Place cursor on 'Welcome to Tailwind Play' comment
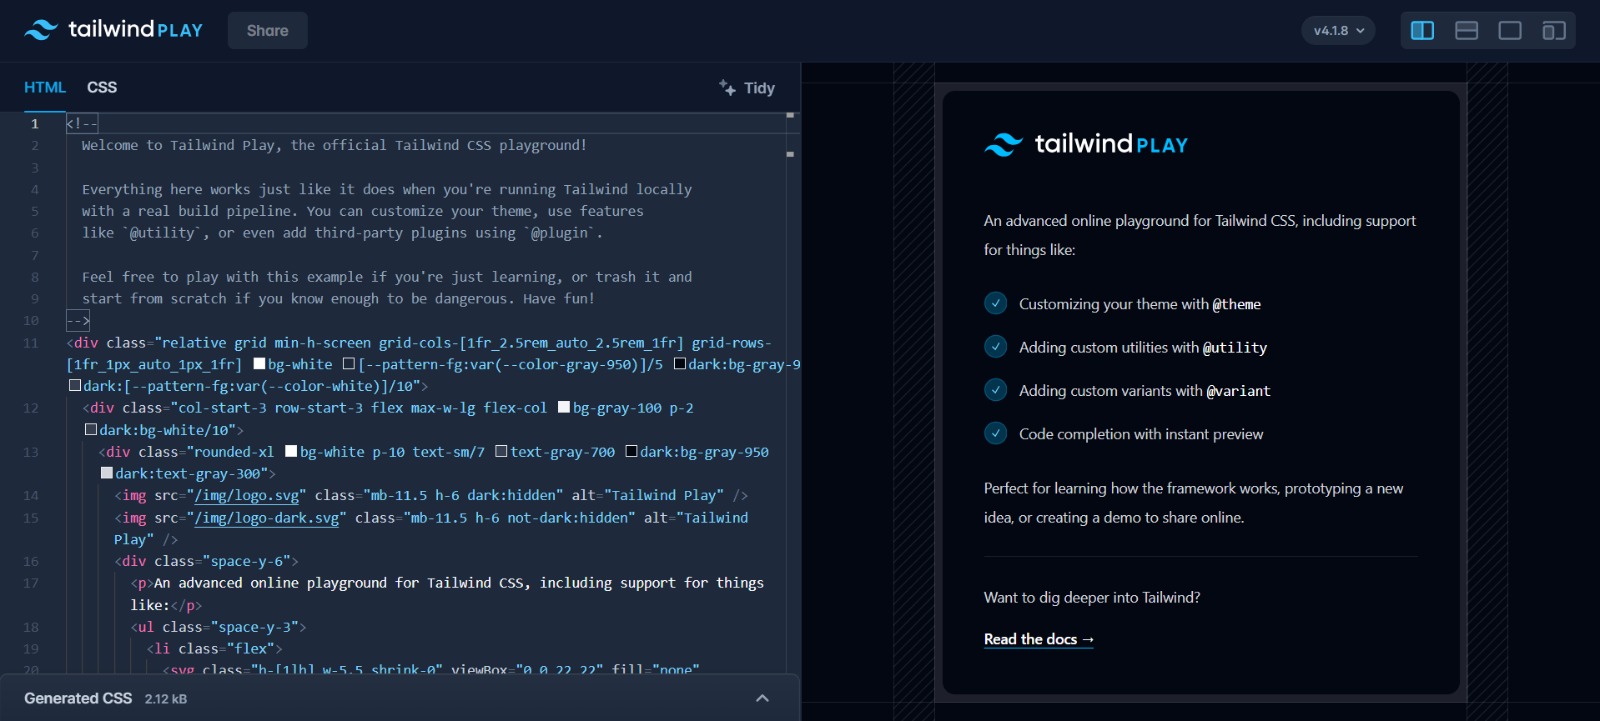 click(334, 145)
